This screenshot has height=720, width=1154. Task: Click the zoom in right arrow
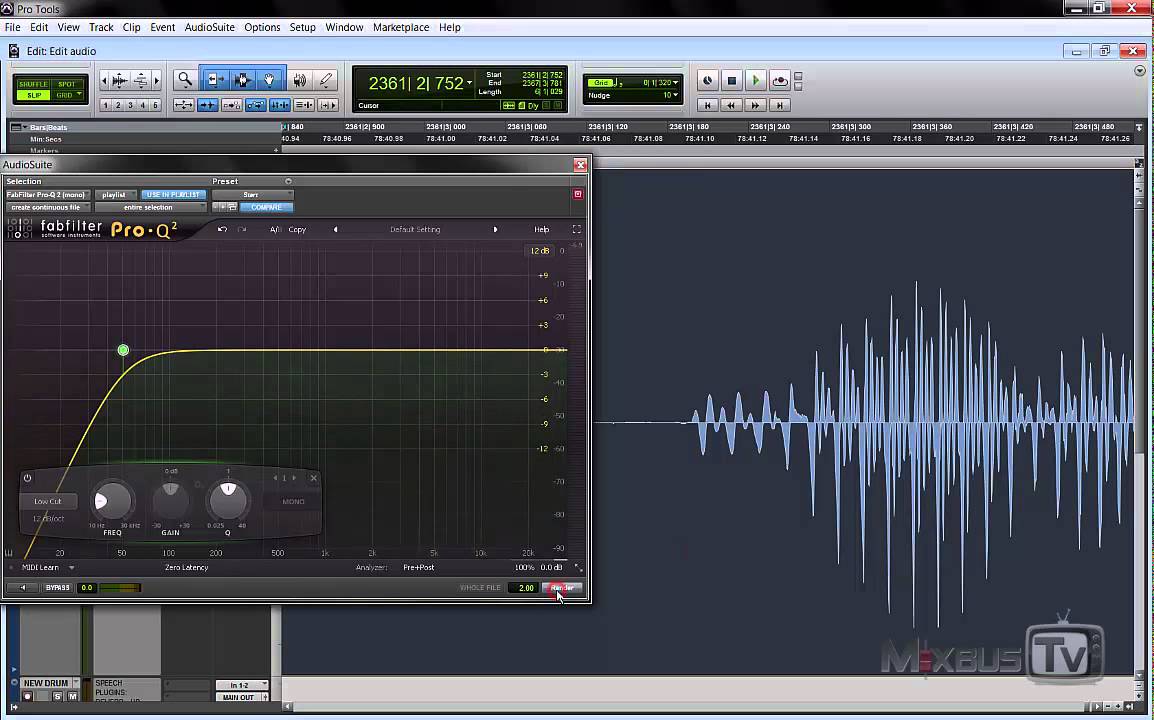pos(156,80)
